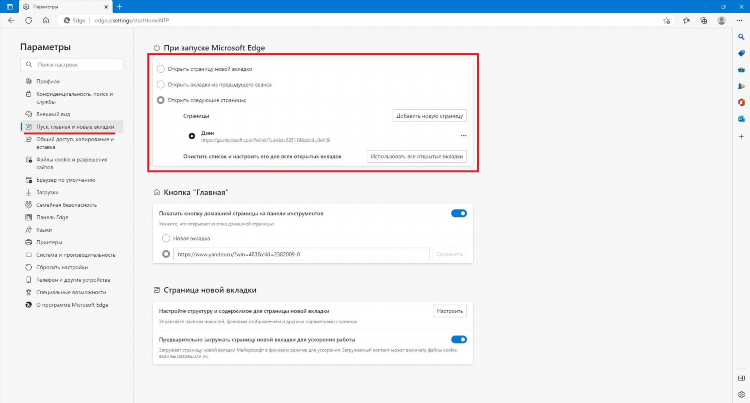The width and height of the screenshot is (750, 403).
Task: Select the custom URL radio for Home button
Action: coord(166,254)
